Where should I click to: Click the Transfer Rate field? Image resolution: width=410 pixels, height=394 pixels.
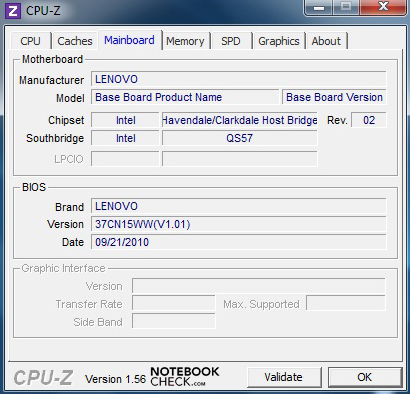[x=174, y=304]
